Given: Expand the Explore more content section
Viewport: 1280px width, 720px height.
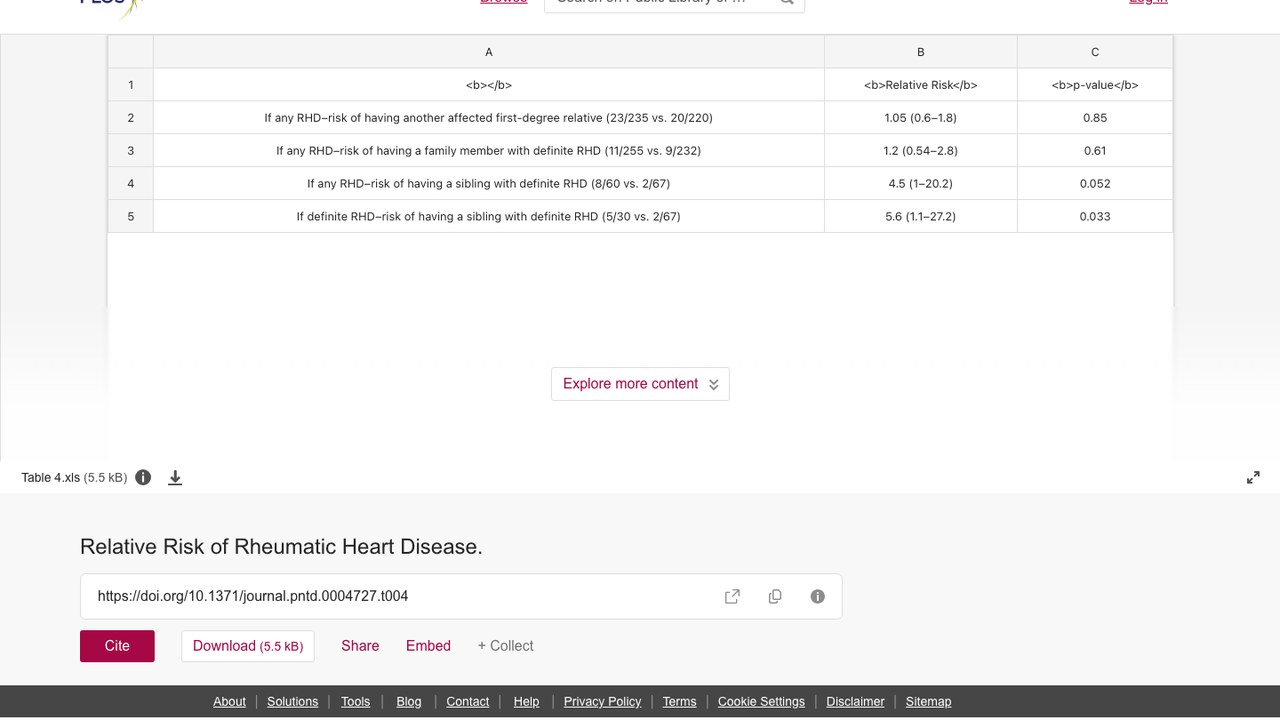Looking at the screenshot, I should pyautogui.click(x=640, y=384).
